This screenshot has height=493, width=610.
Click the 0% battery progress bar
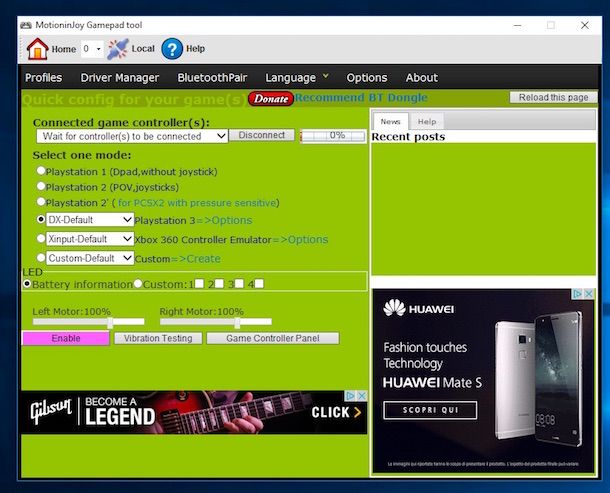[x=333, y=136]
